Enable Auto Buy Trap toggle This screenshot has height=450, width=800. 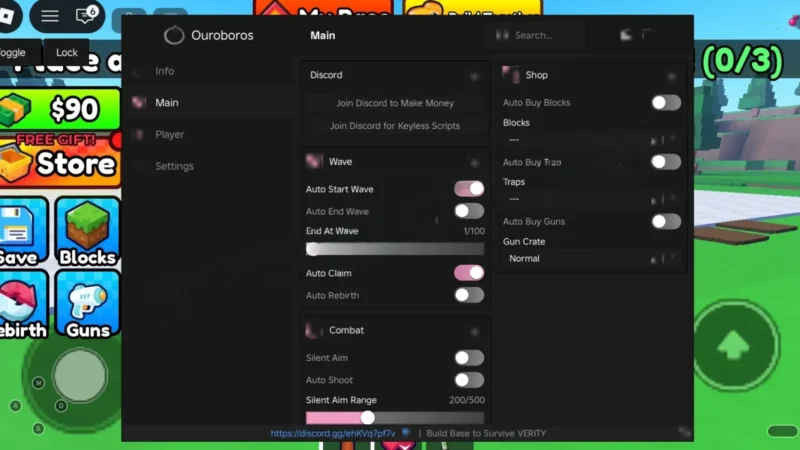(x=666, y=162)
